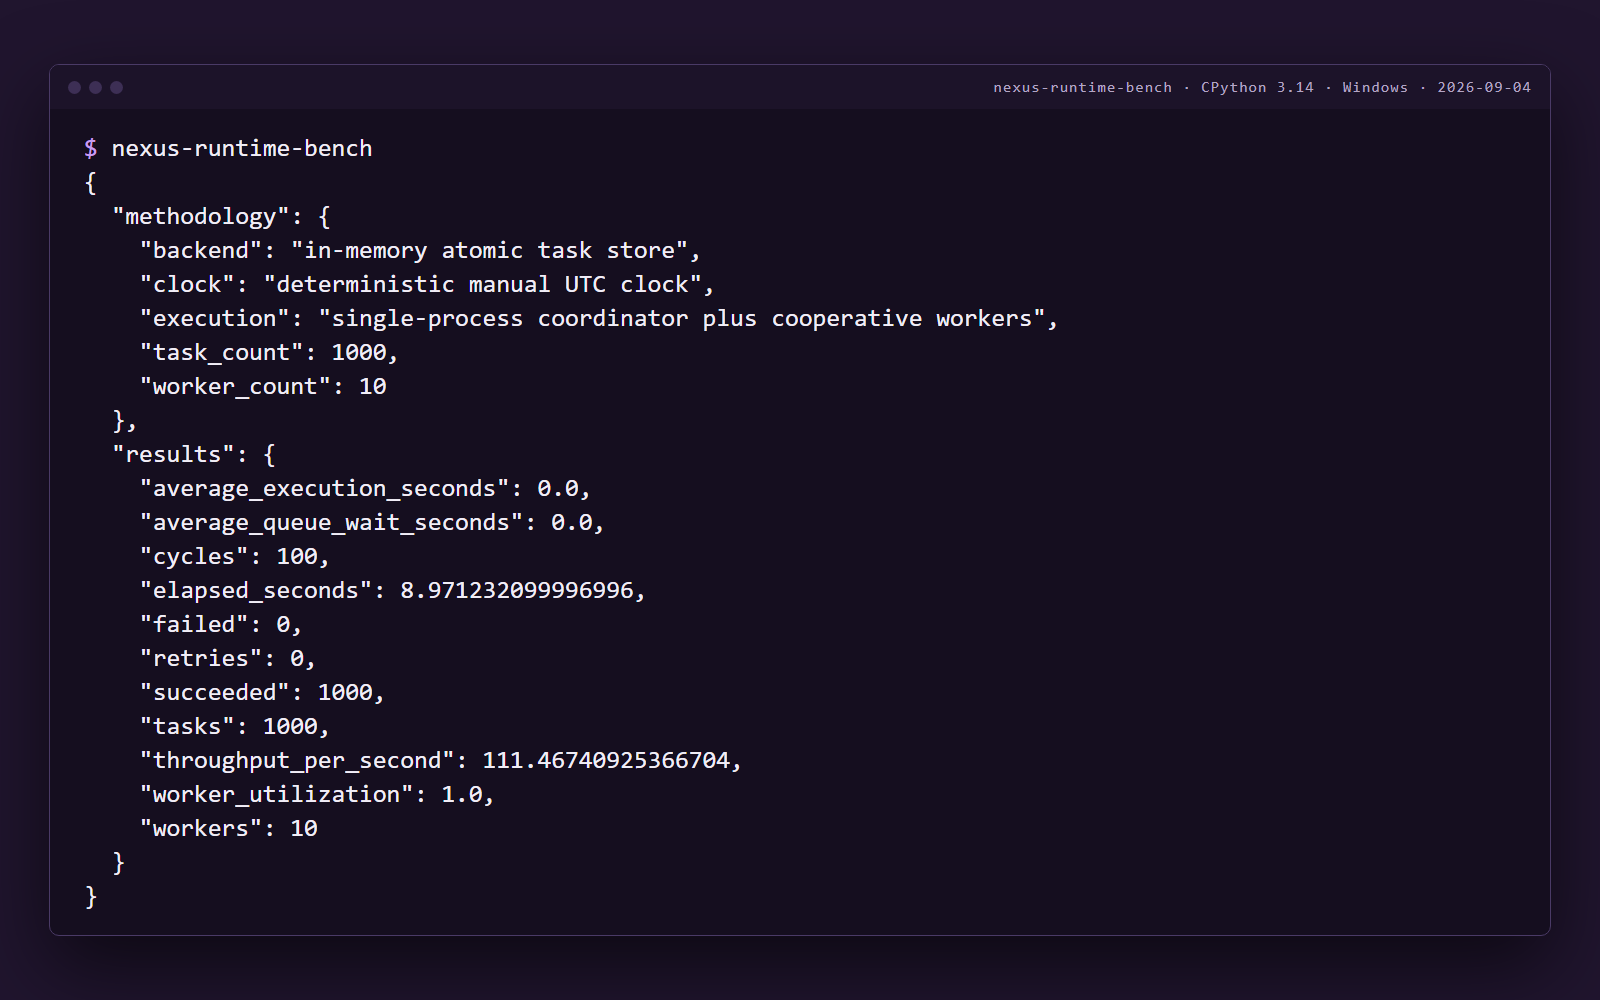Click the nexus-runtime-bench command after the prompt

tap(242, 148)
